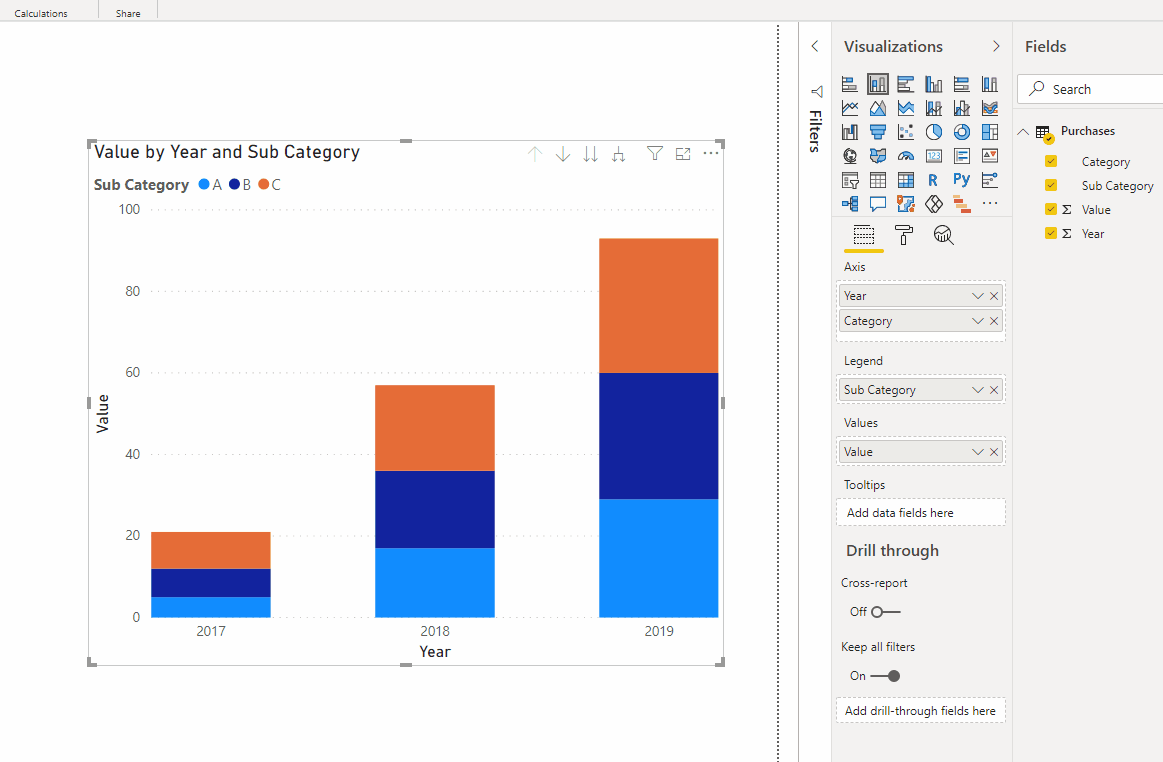
Task: Select the line and clustered column chart visual
Action: click(x=962, y=108)
